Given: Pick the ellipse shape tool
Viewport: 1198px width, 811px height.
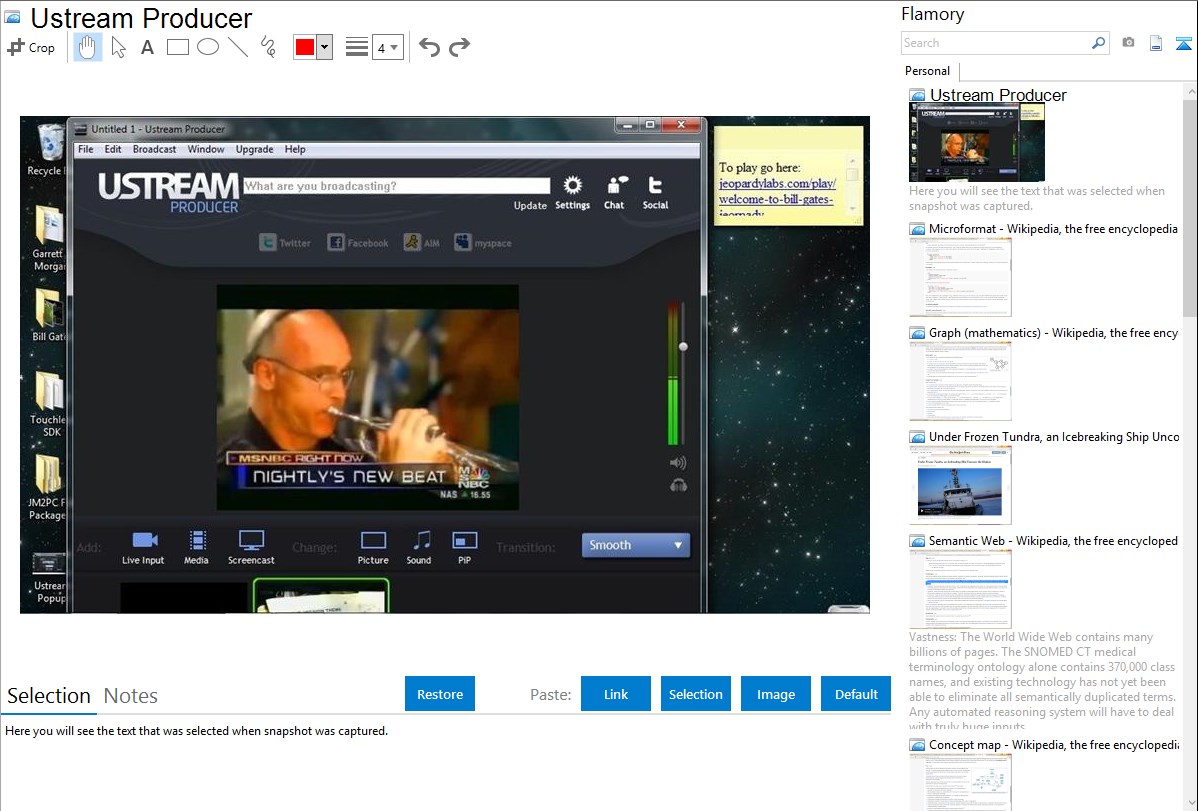Looking at the screenshot, I should (208, 47).
